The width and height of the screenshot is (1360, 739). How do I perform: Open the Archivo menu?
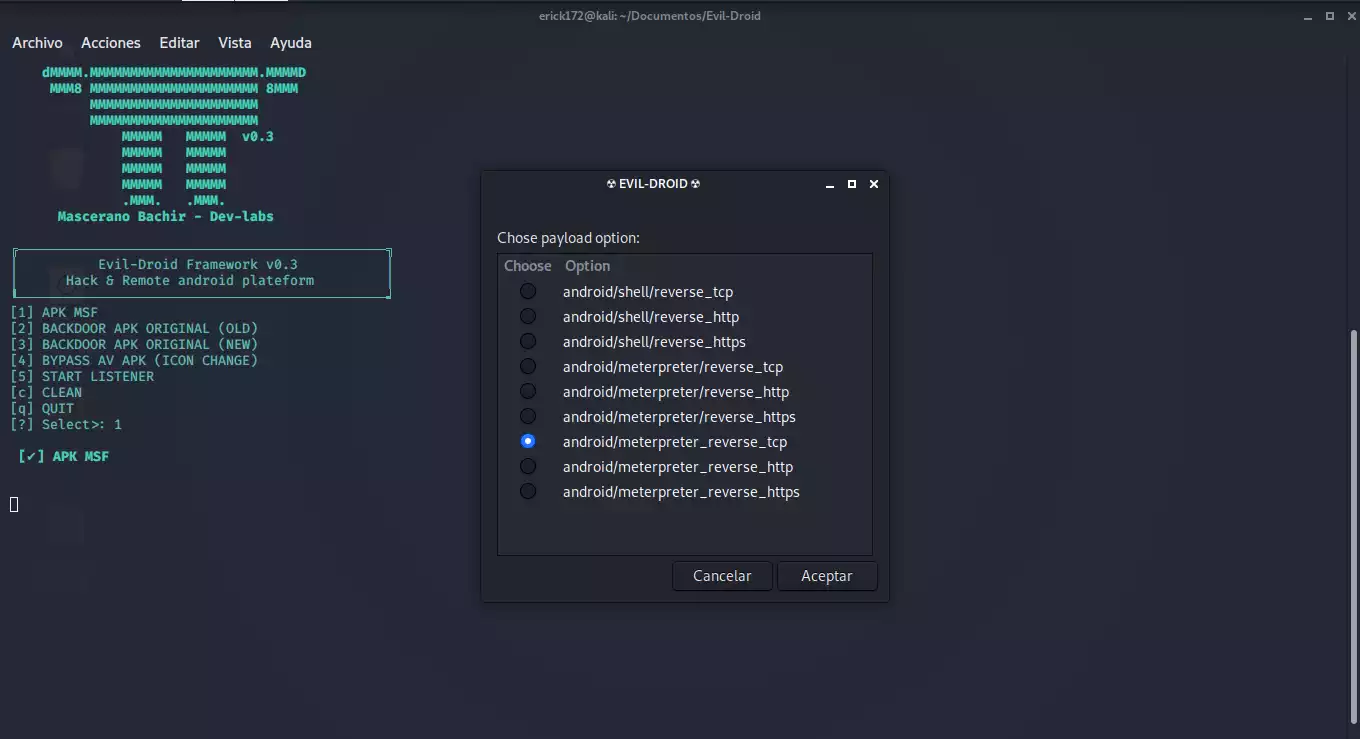(x=37, y=43)
